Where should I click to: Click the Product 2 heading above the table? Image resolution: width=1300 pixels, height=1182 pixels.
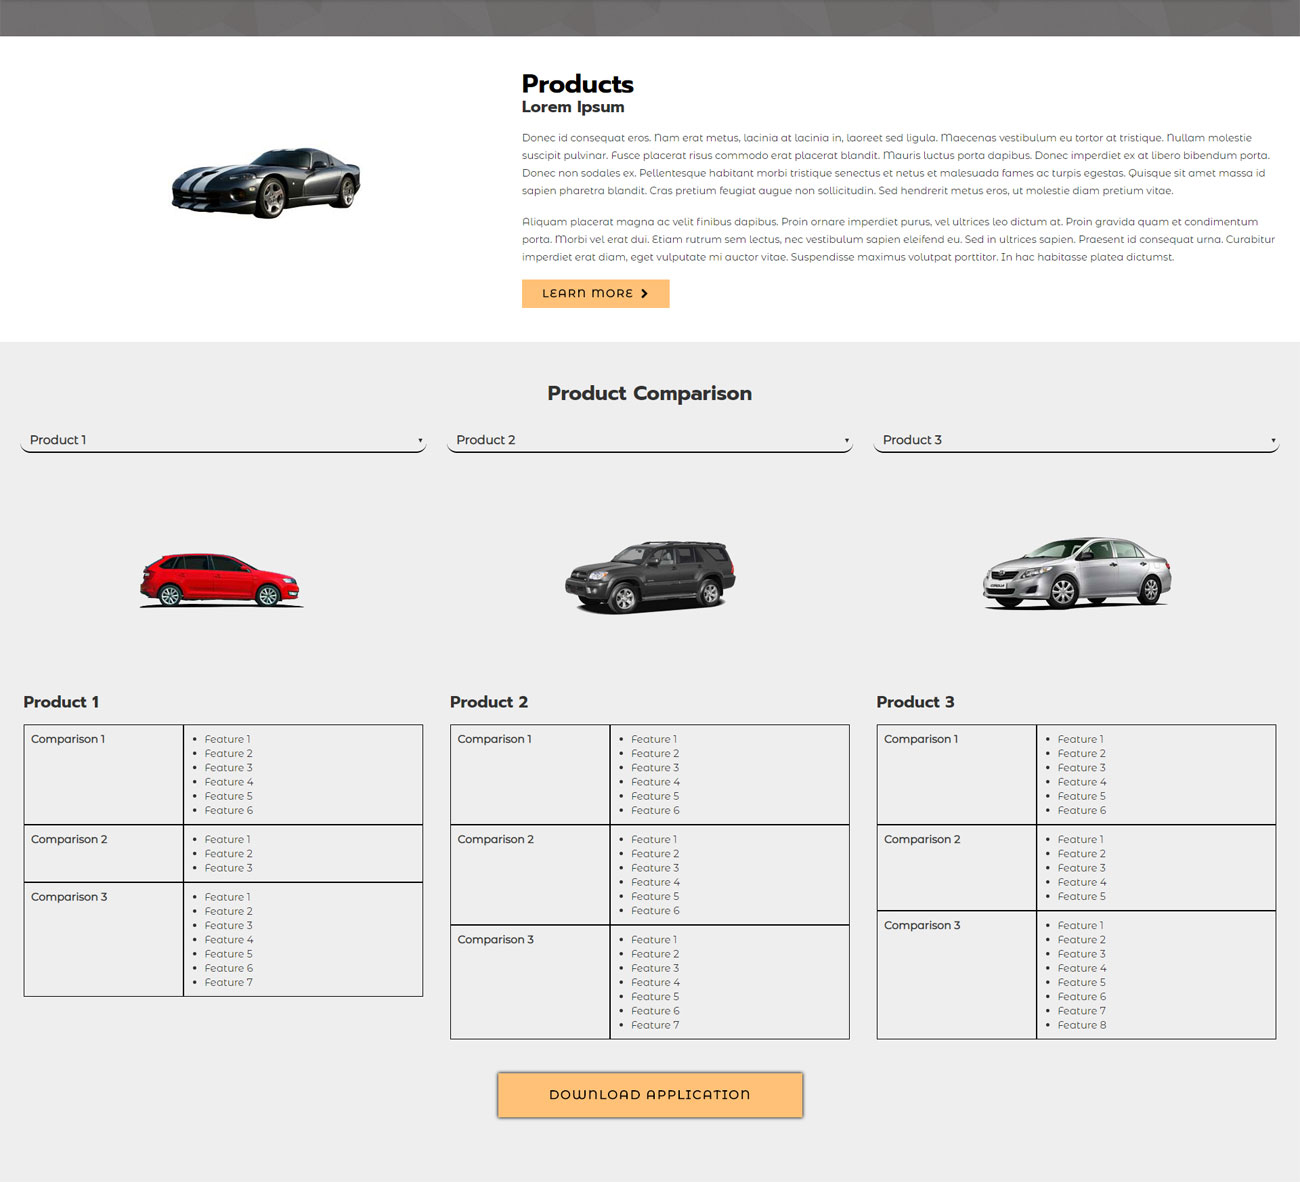coord(488,702)
